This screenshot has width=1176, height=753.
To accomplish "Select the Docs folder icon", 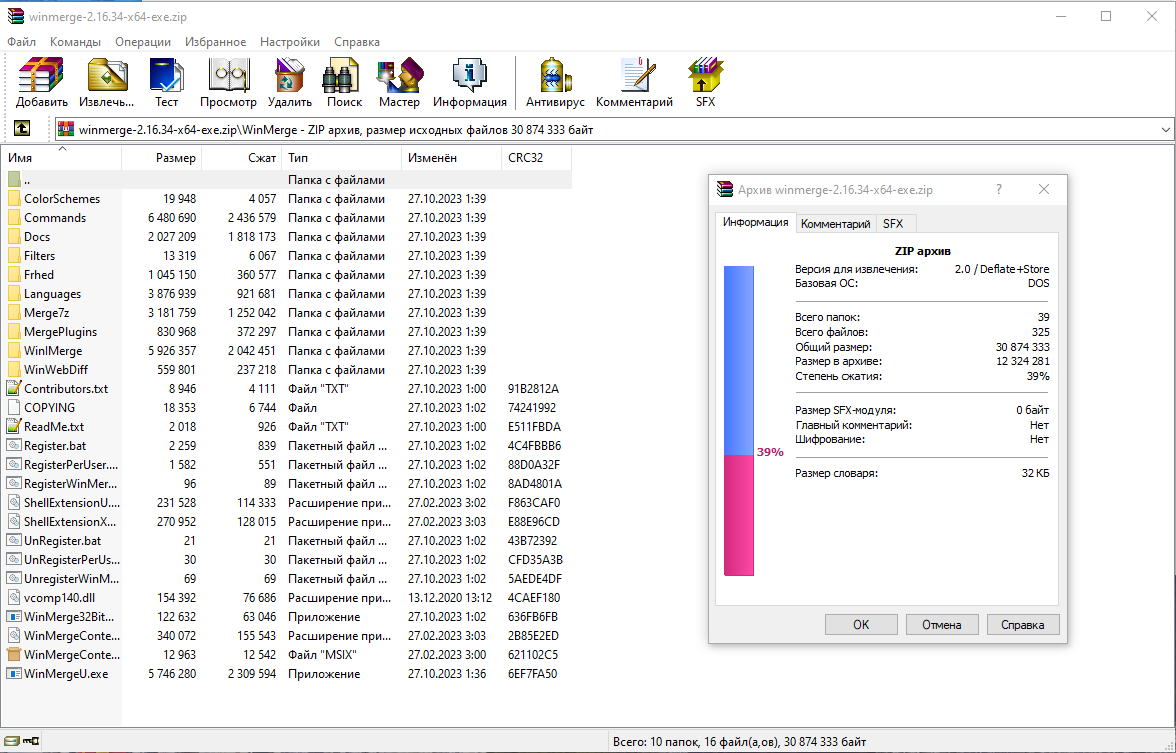I will (x=14, y=237).
